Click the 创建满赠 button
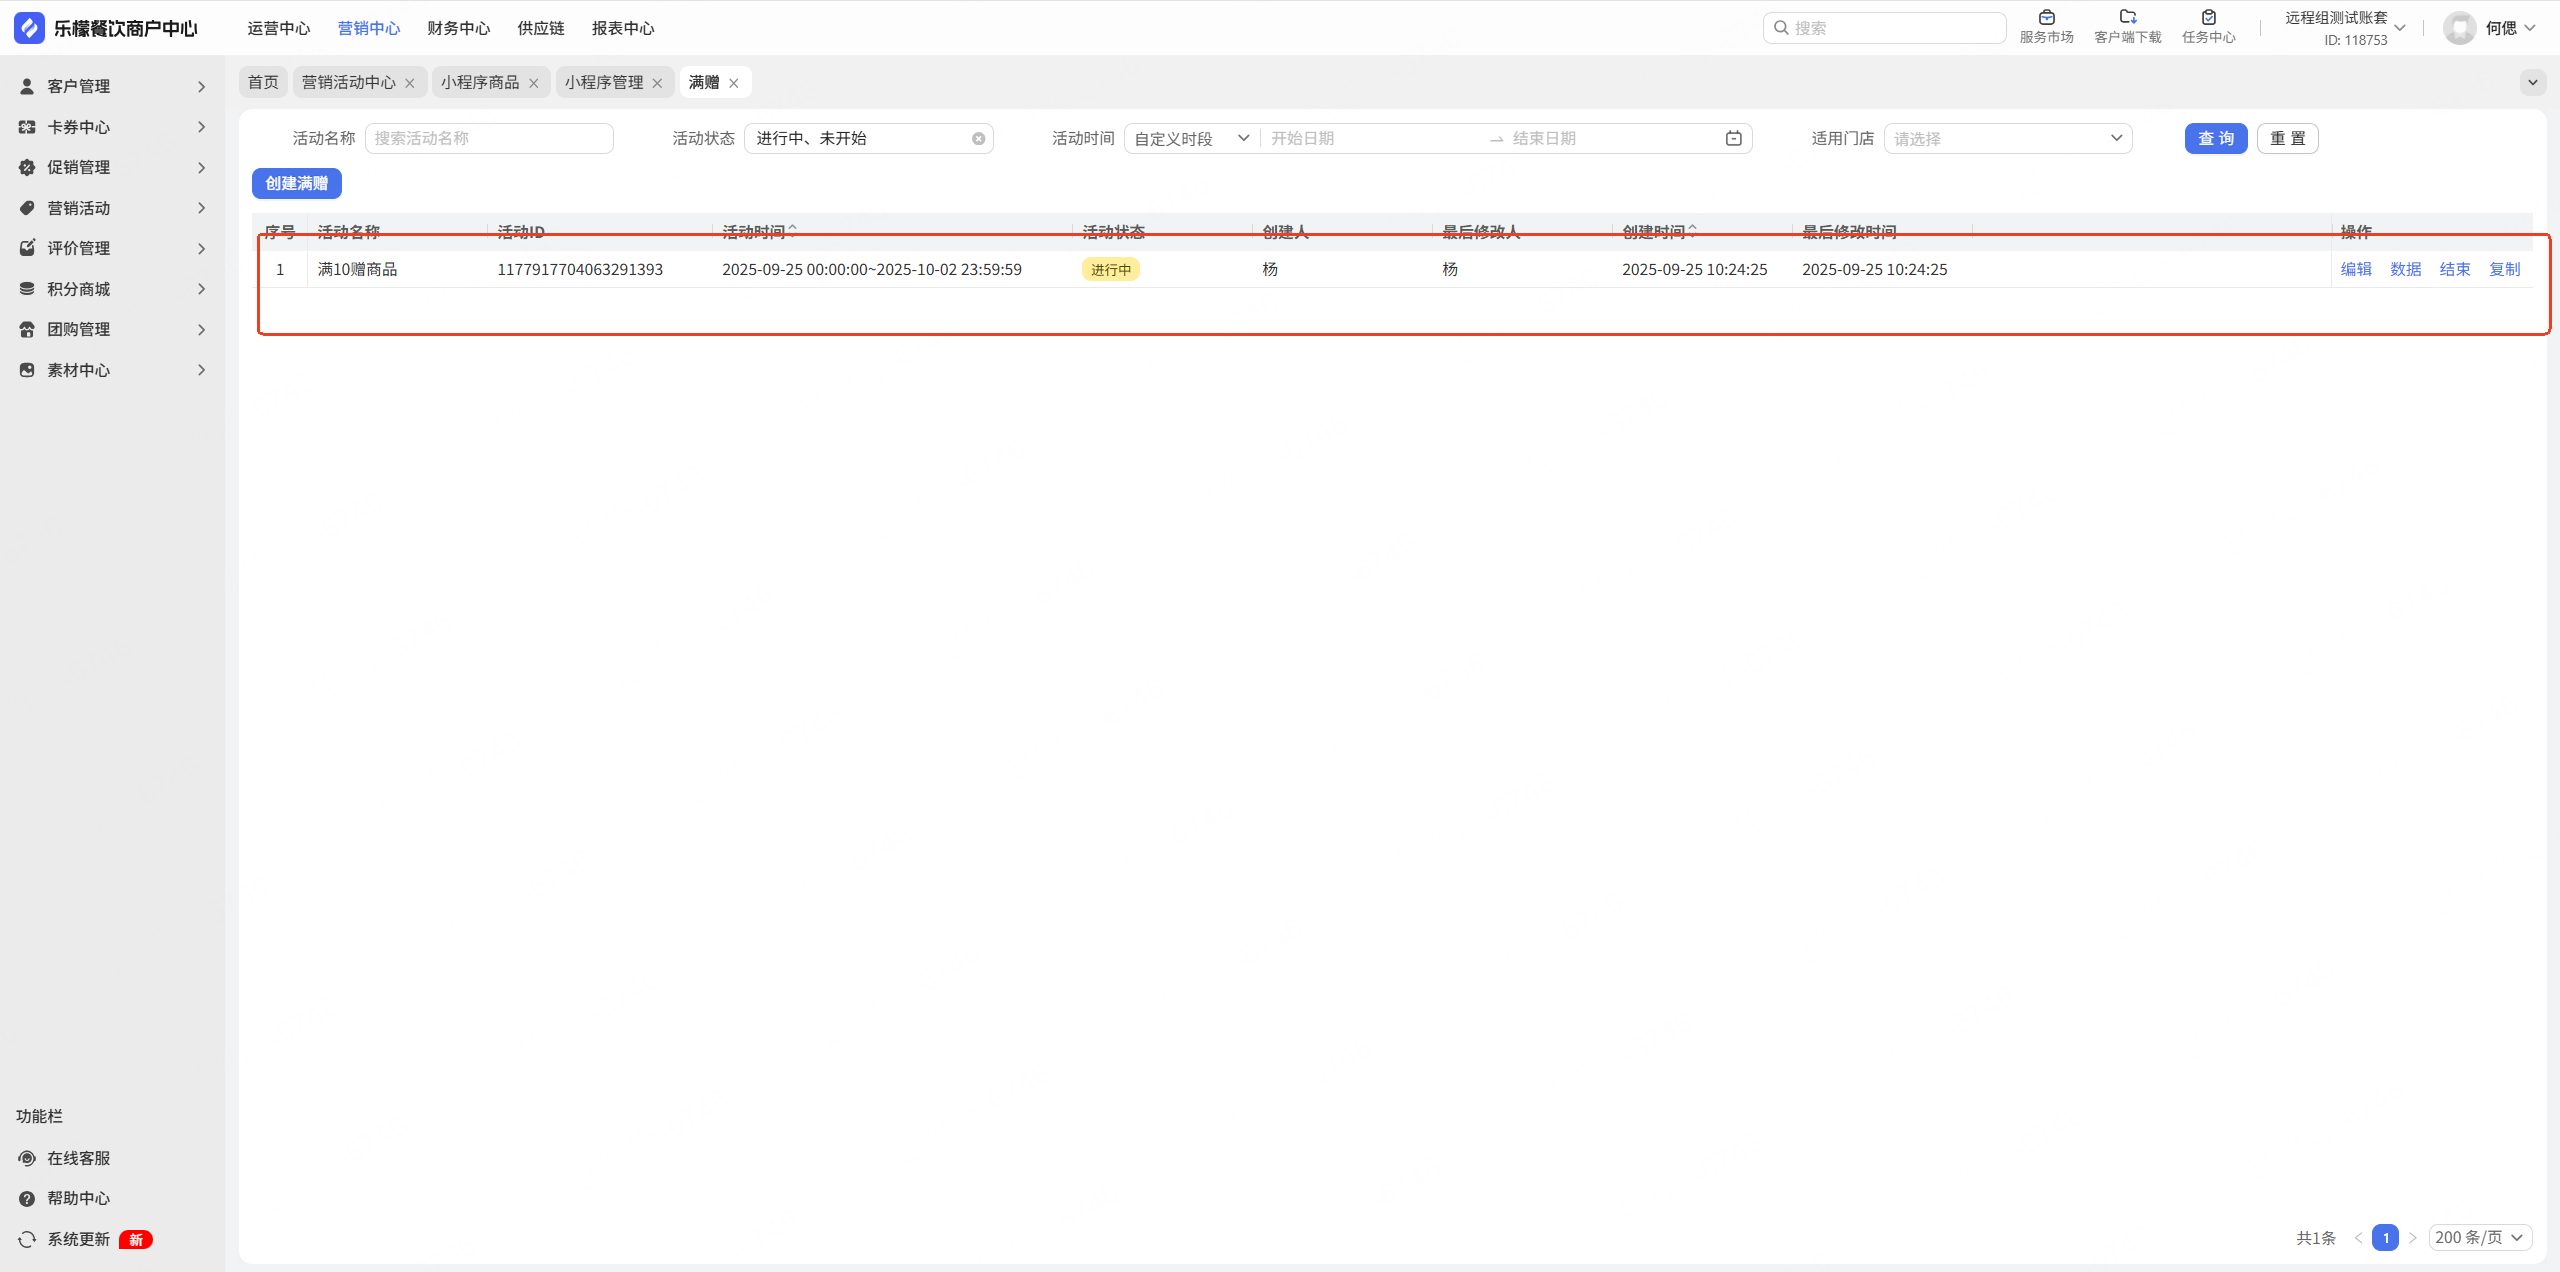The width and height of the screenshot is (2560, 1272). pos(296,183)
